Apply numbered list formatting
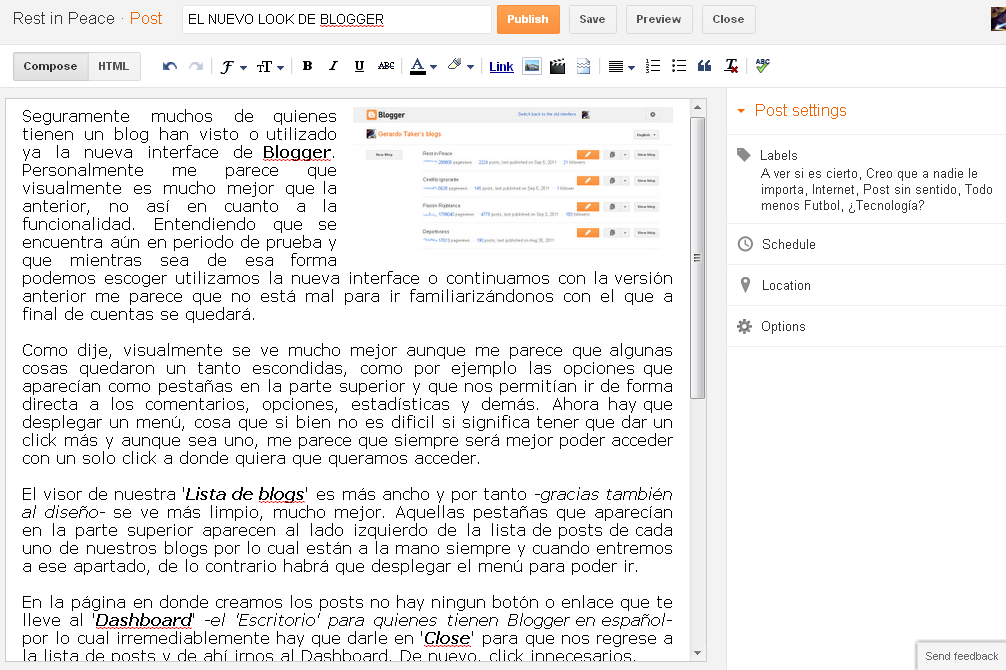The width and height of the screenshot is (1006, 670). pos(653,66)
